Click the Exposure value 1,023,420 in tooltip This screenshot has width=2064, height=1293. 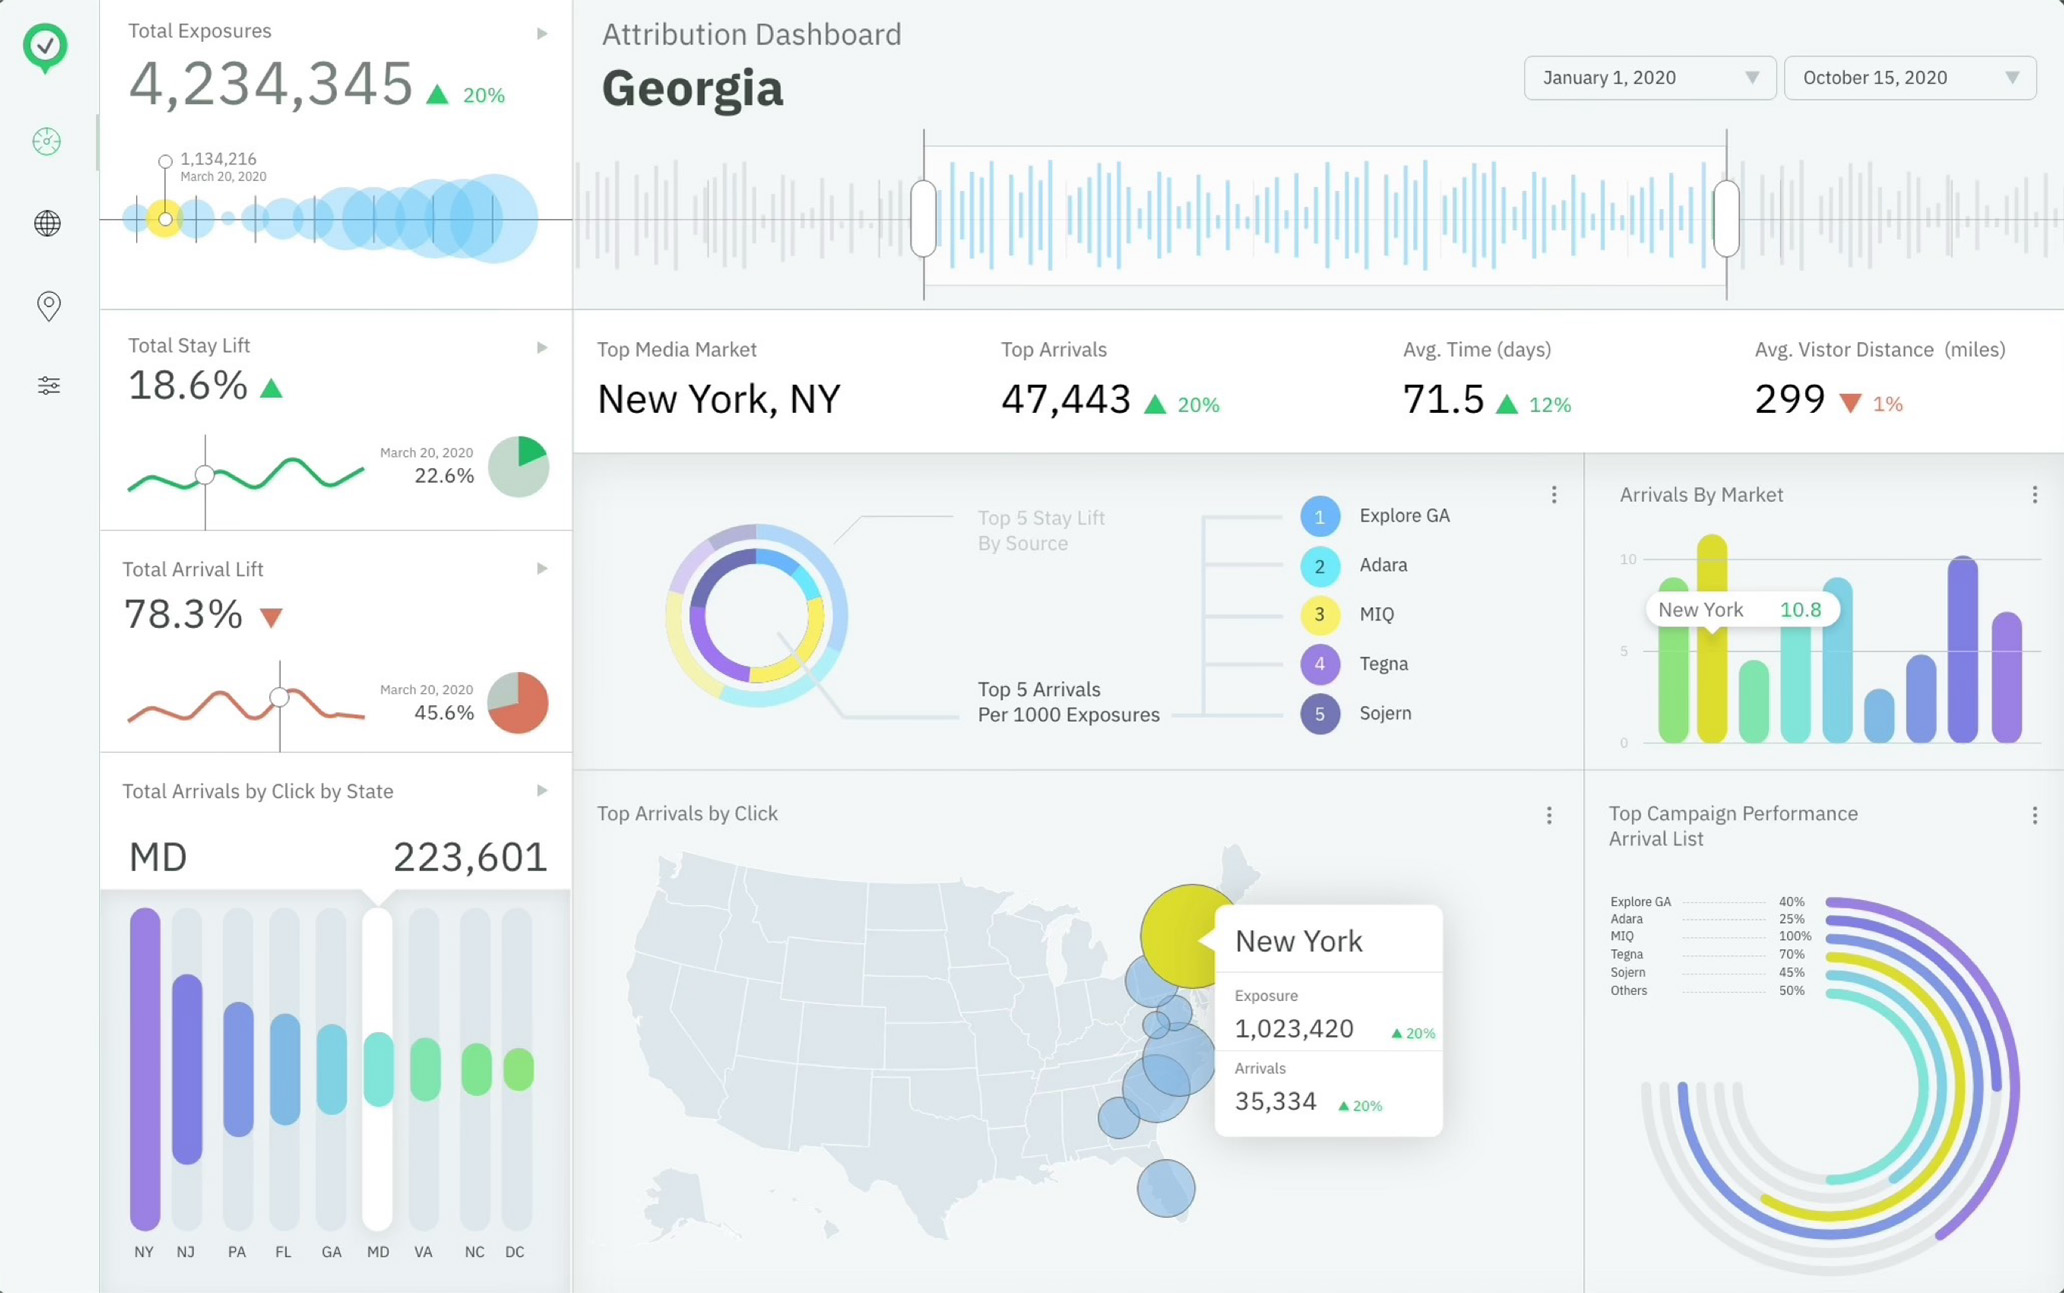pos(1294,1029)
